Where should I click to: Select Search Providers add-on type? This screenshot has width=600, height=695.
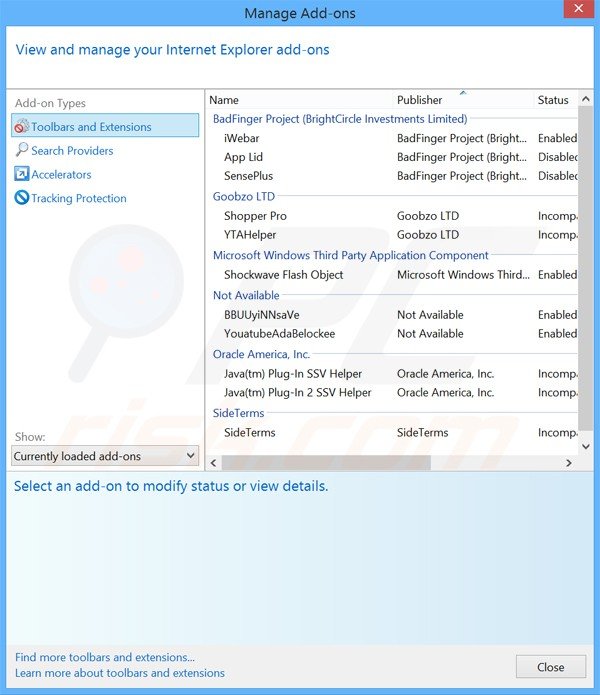click(x=105, y=150)
